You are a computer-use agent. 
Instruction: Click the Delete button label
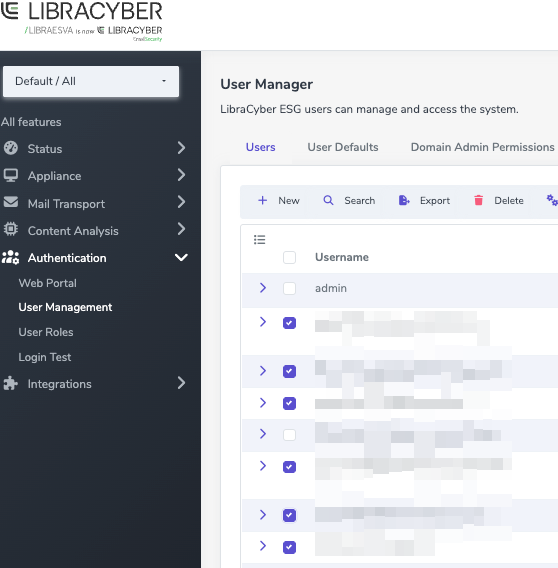pyautogui.click(x=509, y=201)
